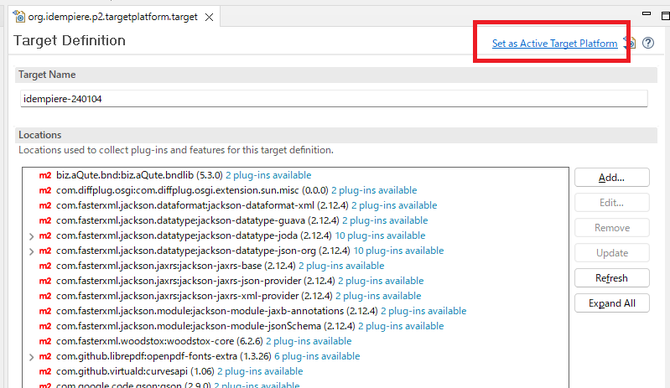Screen dimensions: 670x388
Task: Click m2 icon of jackson-dataformat-xml row
Action: click(x=45, y=206)
